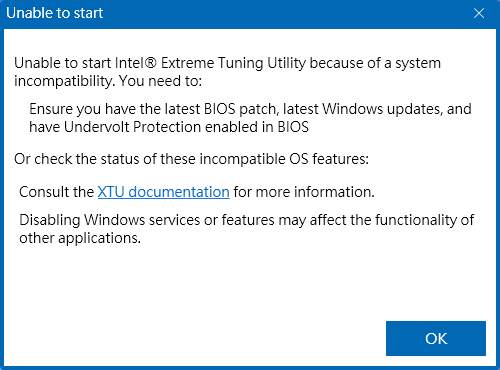Close the Unable to start dialog
Screen dimensions: 500x370
coord(479,13)
